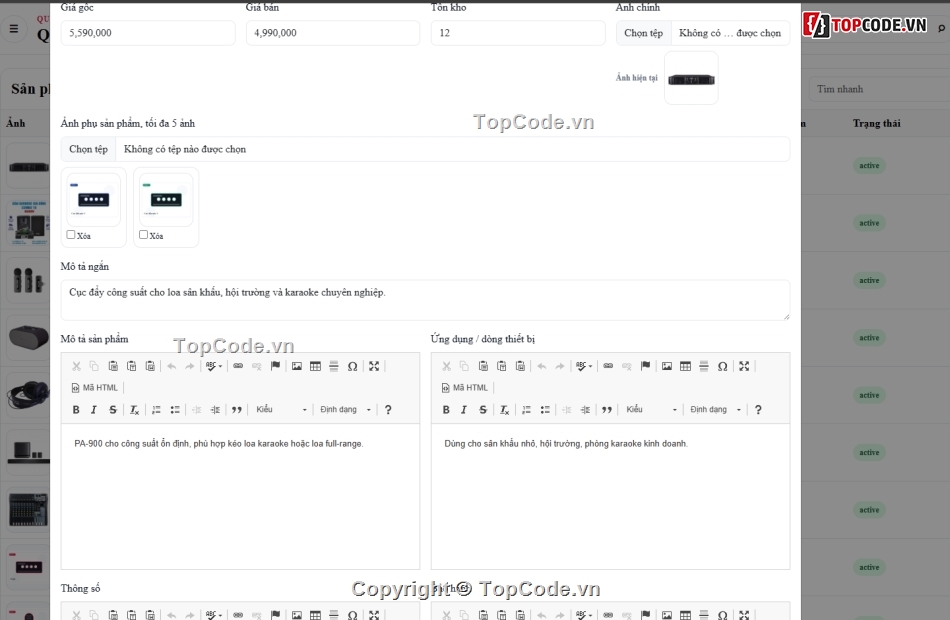Insert special character in Ứng dụng editor

[x=722, y=366]
